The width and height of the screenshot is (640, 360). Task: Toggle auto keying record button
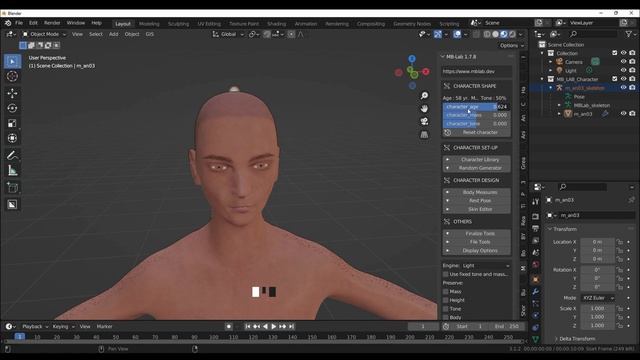[x=229, y=327]
